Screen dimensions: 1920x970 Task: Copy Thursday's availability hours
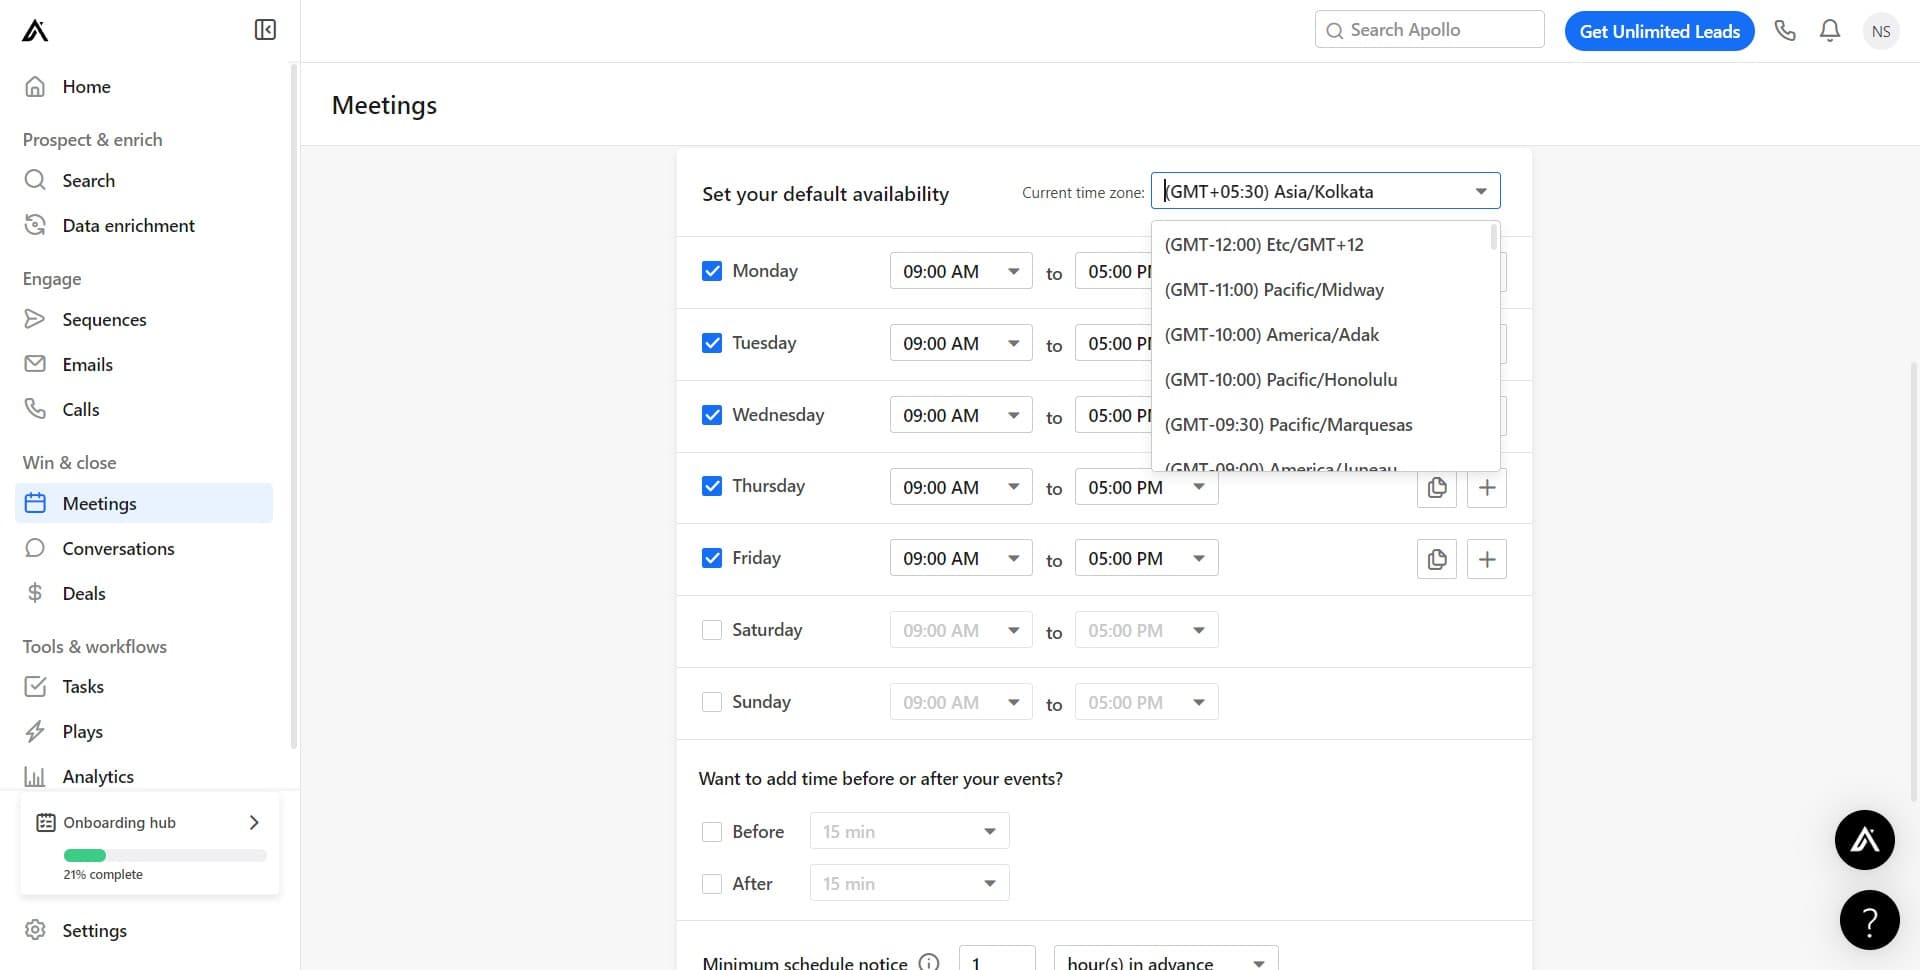[1437, 488]
